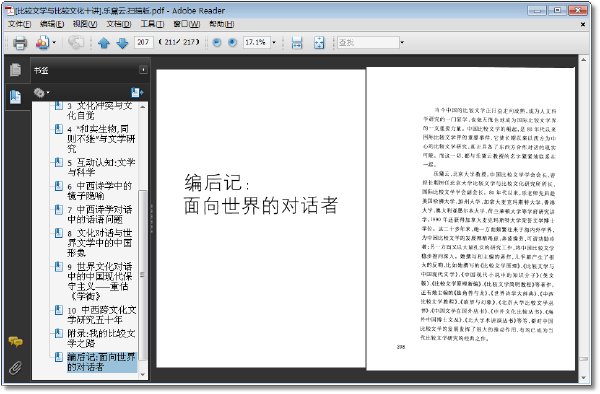Click page number 208 at page bottom
The width and height of the screenshot is (600, 394).
point(401,347)
